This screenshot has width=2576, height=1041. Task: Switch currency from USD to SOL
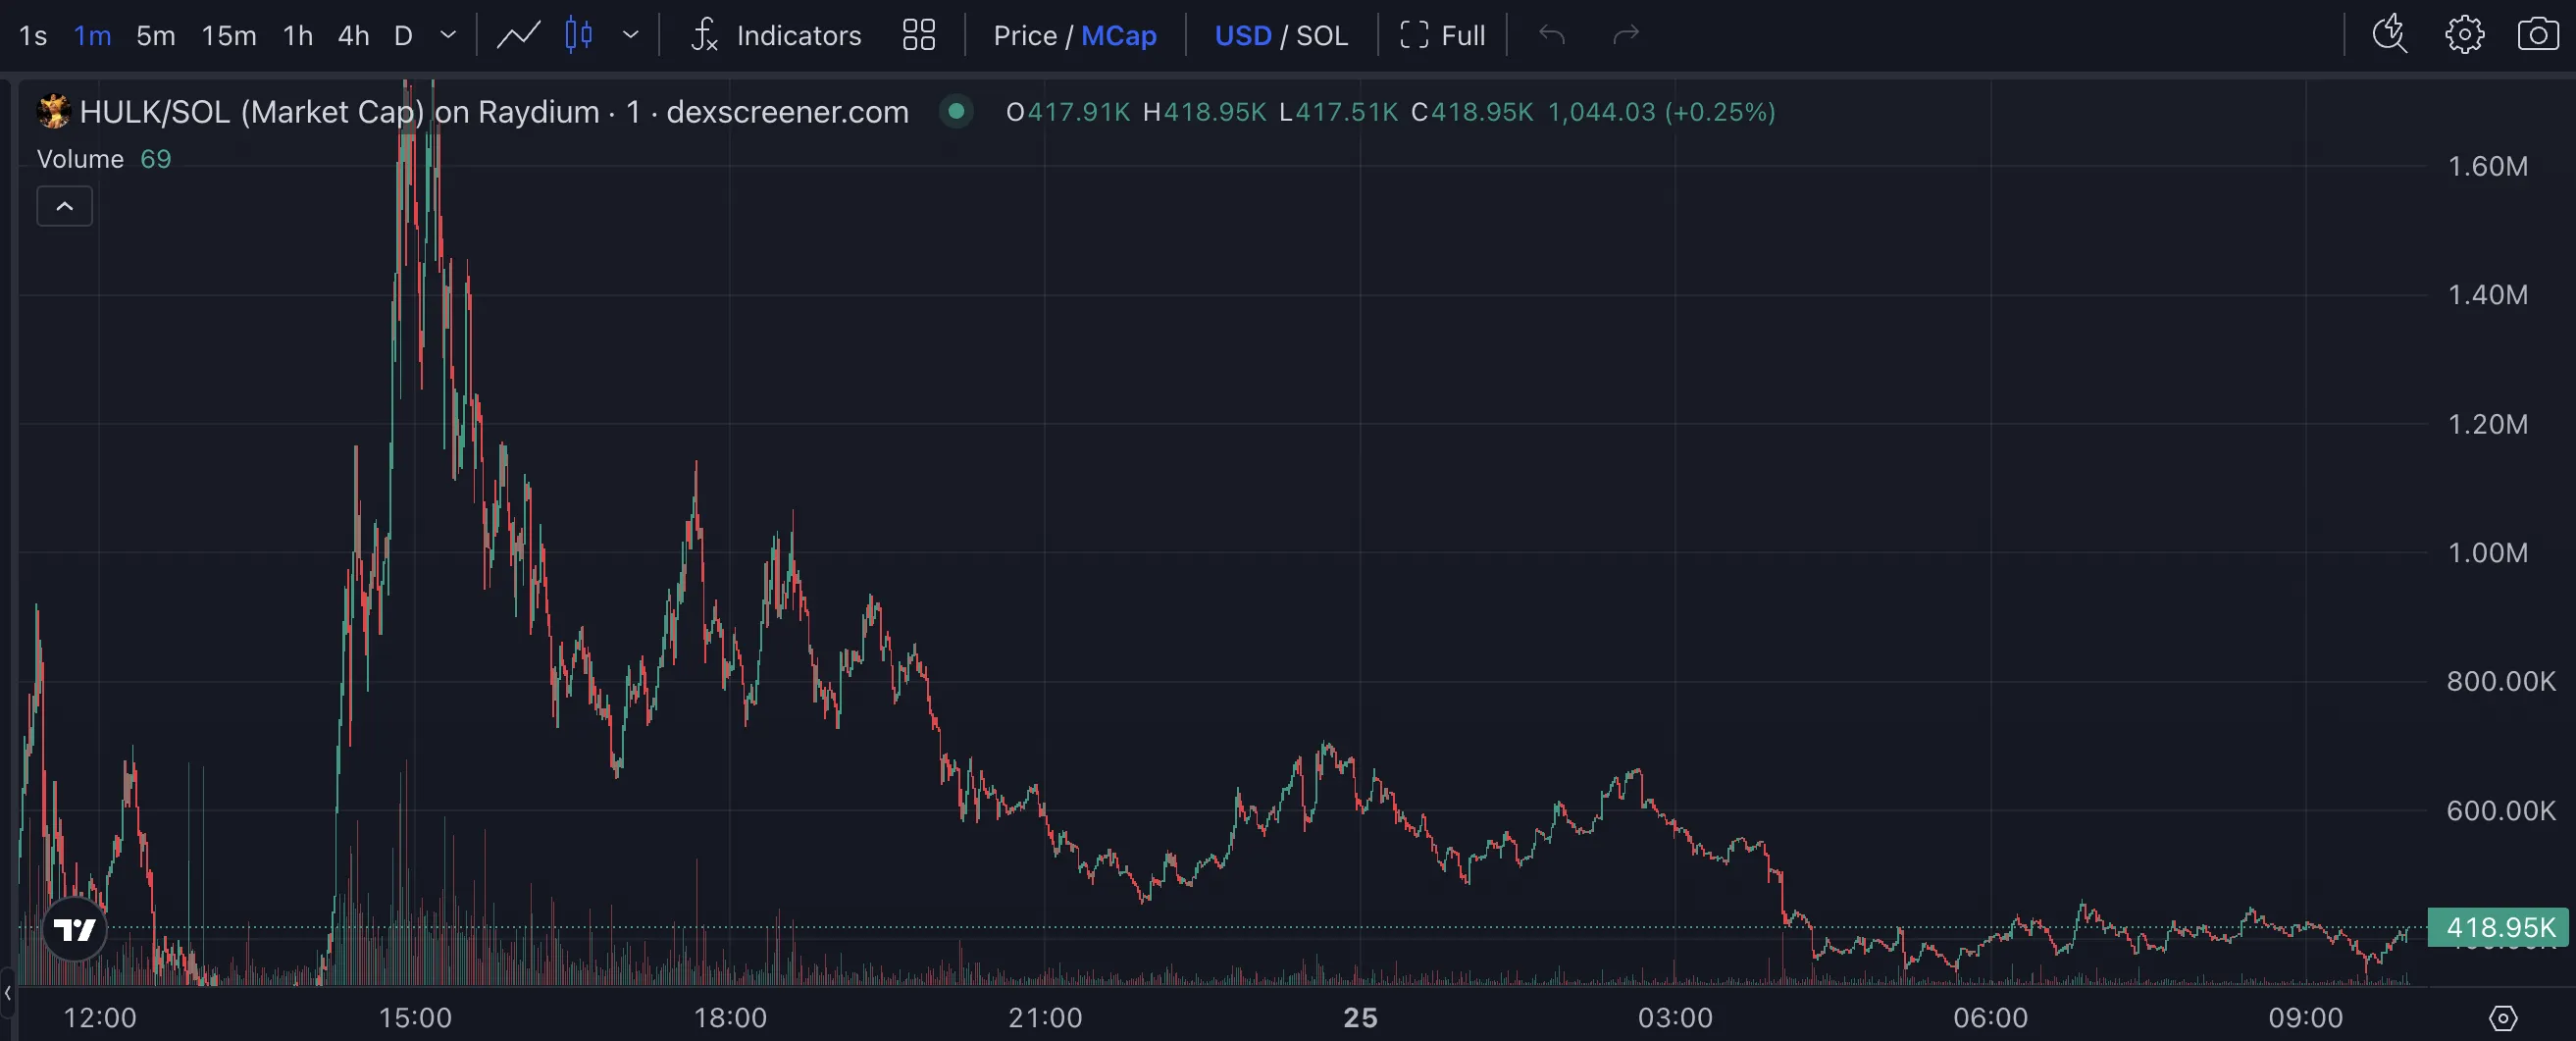click(1322, 35)
